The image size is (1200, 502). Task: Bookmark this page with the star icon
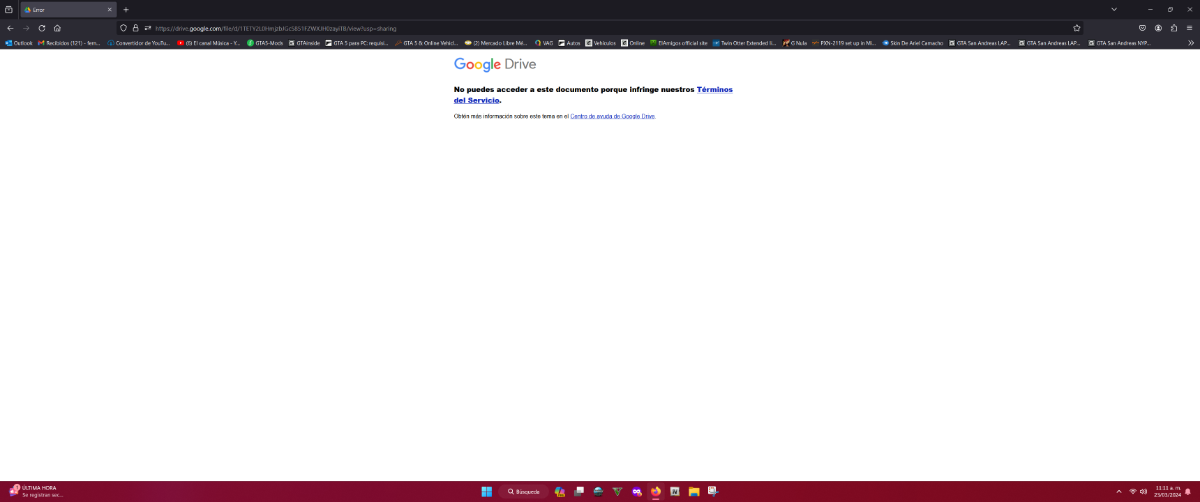pos(1076,28)
